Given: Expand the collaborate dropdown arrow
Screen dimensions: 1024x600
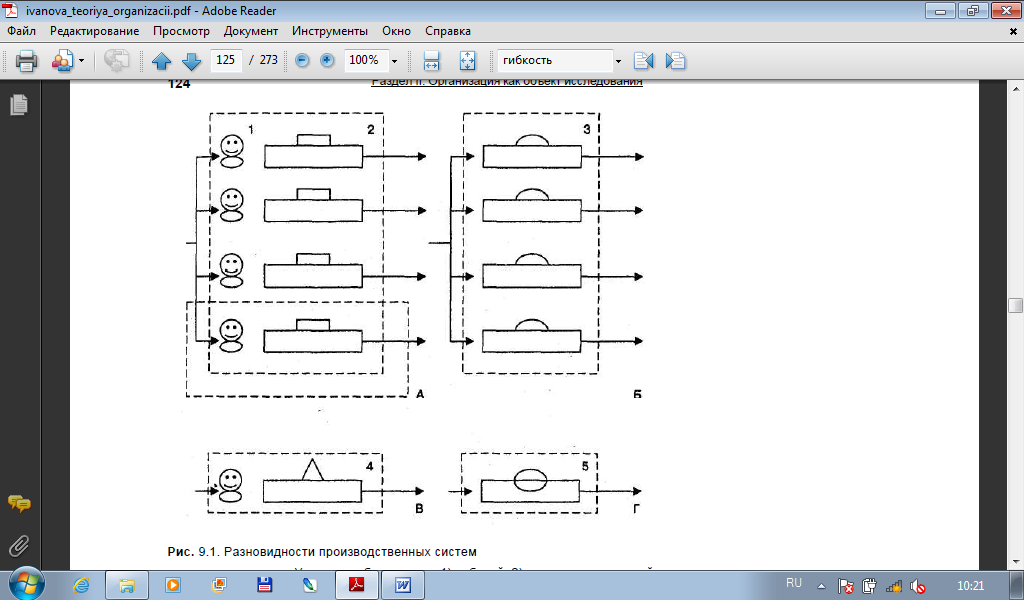Looking at the screenshot, I should click(82, 61).
